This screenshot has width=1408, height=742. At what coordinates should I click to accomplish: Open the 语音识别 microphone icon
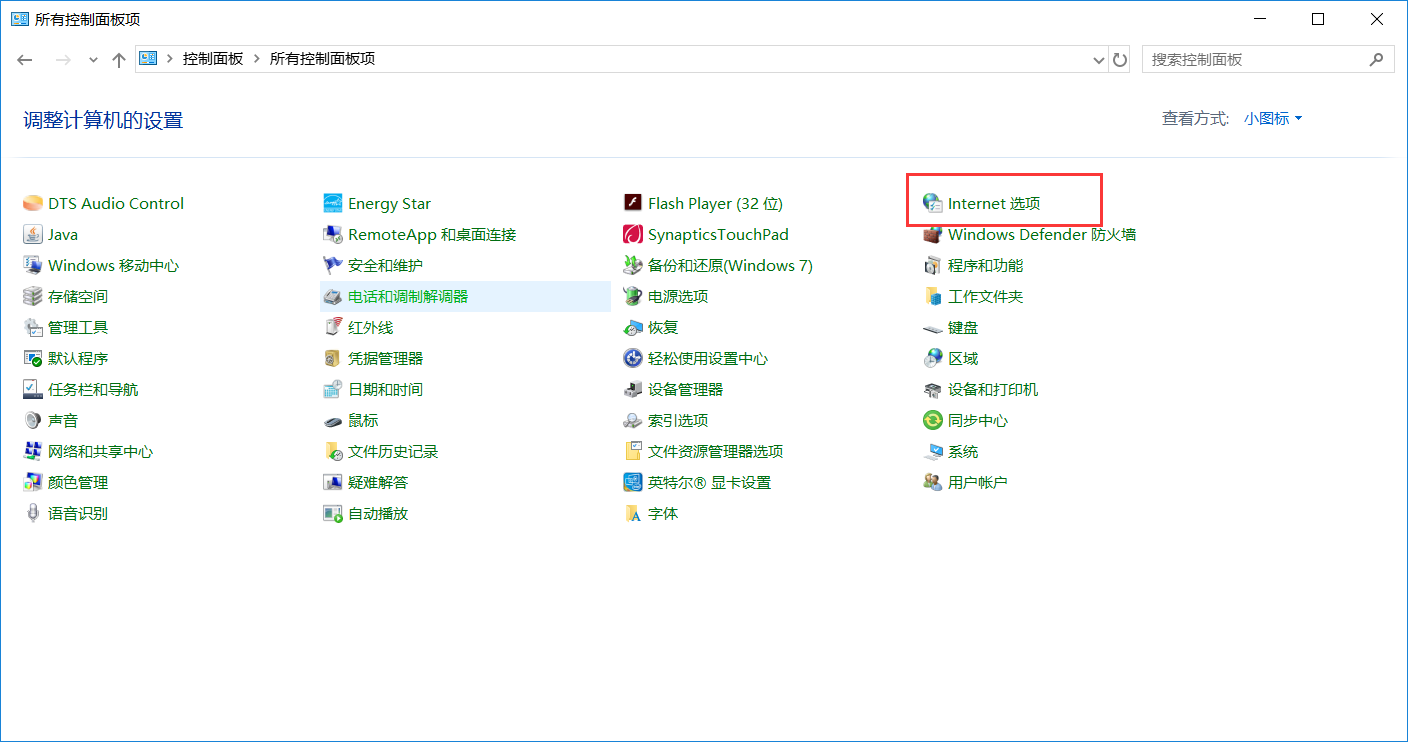click(33, 514)
